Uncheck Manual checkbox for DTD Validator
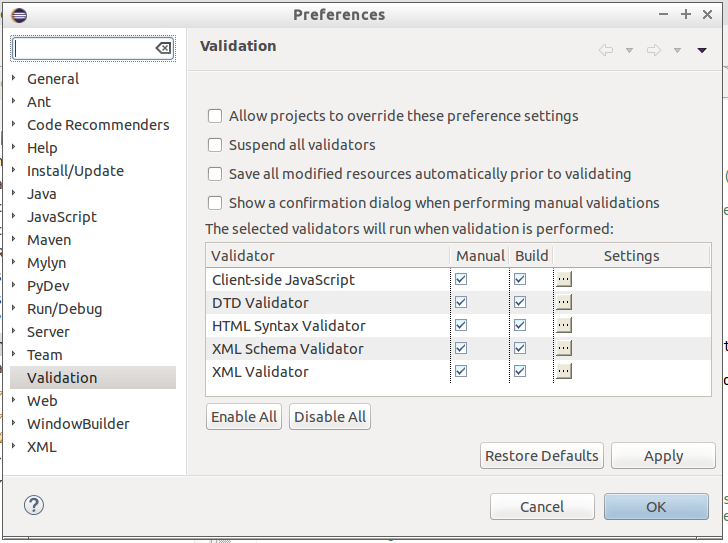The width and height of the screenshot is (728, 543). [461, 303]
